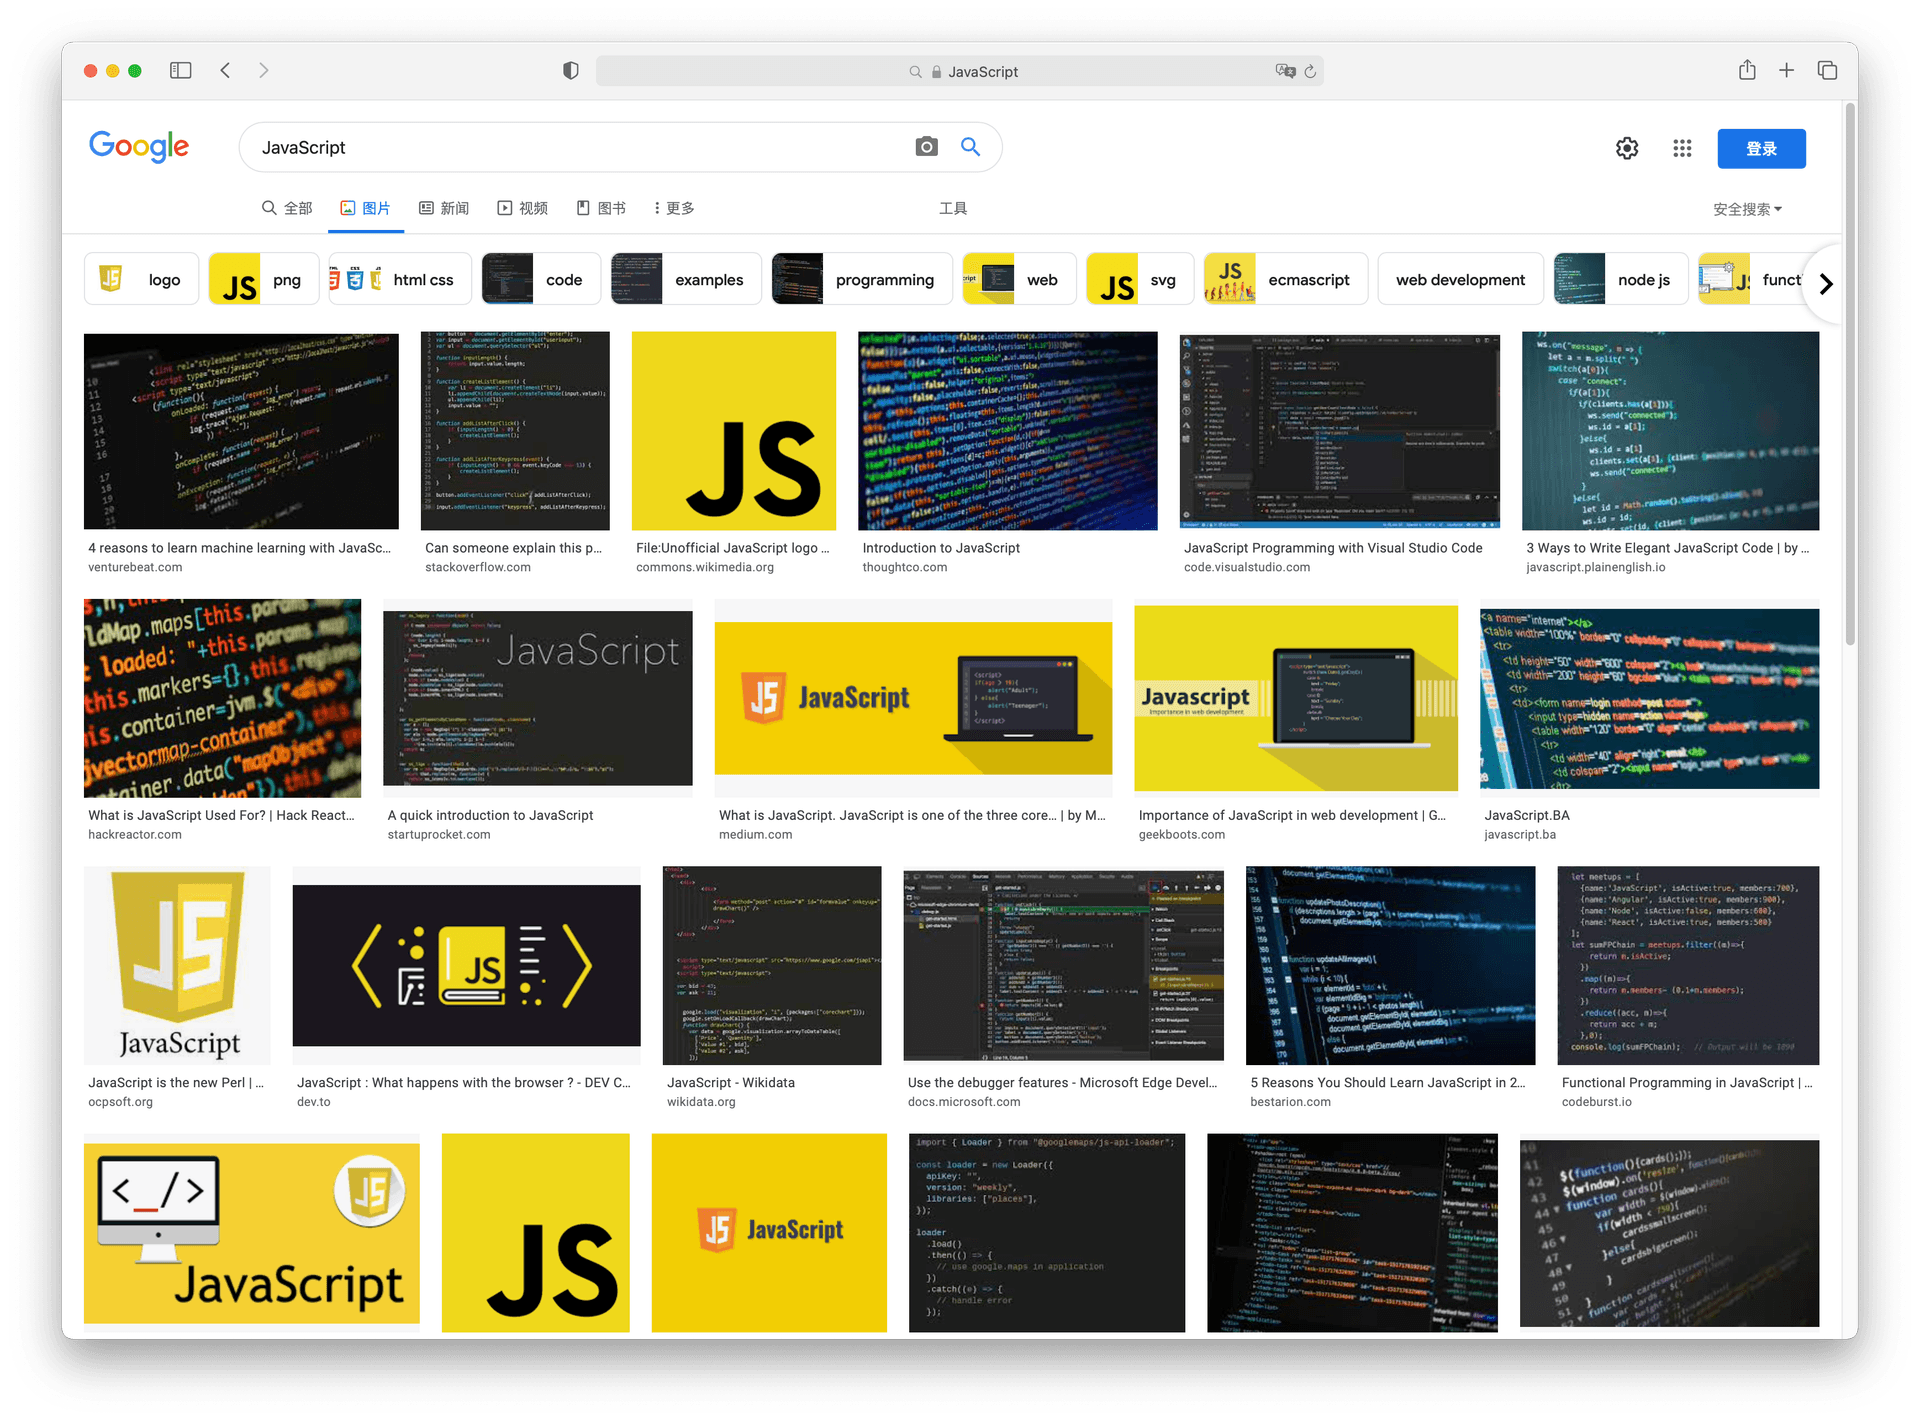
Task: Click the translate icon in address bar
Action: 1285,71
